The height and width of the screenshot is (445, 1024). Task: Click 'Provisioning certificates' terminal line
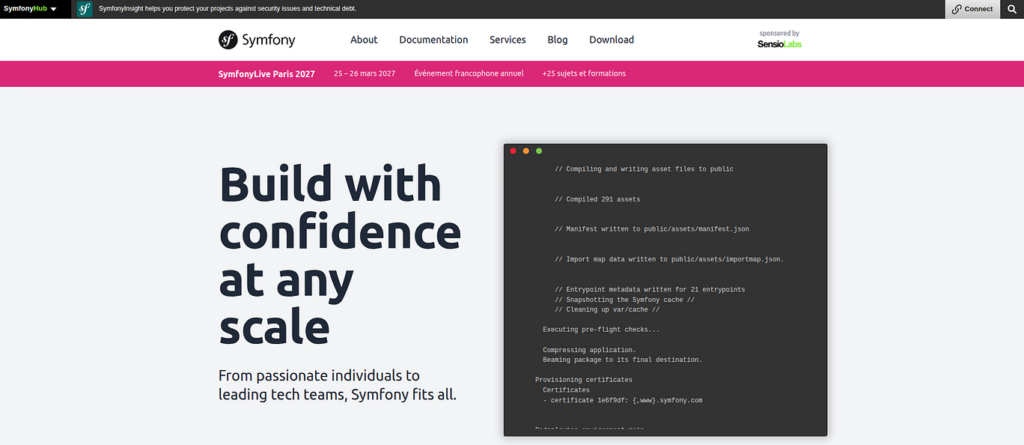(x=583, y=380)
